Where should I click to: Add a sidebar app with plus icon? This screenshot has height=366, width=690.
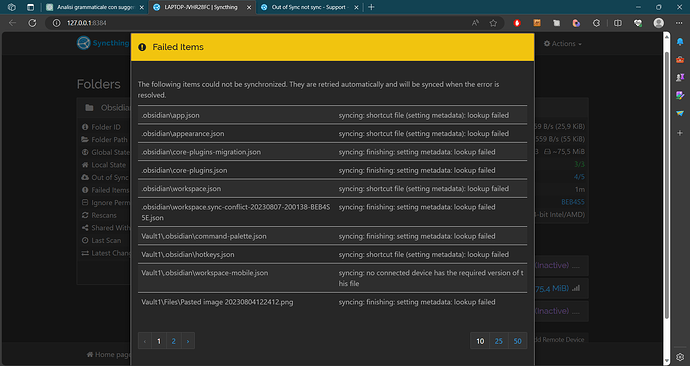point(680,132)
